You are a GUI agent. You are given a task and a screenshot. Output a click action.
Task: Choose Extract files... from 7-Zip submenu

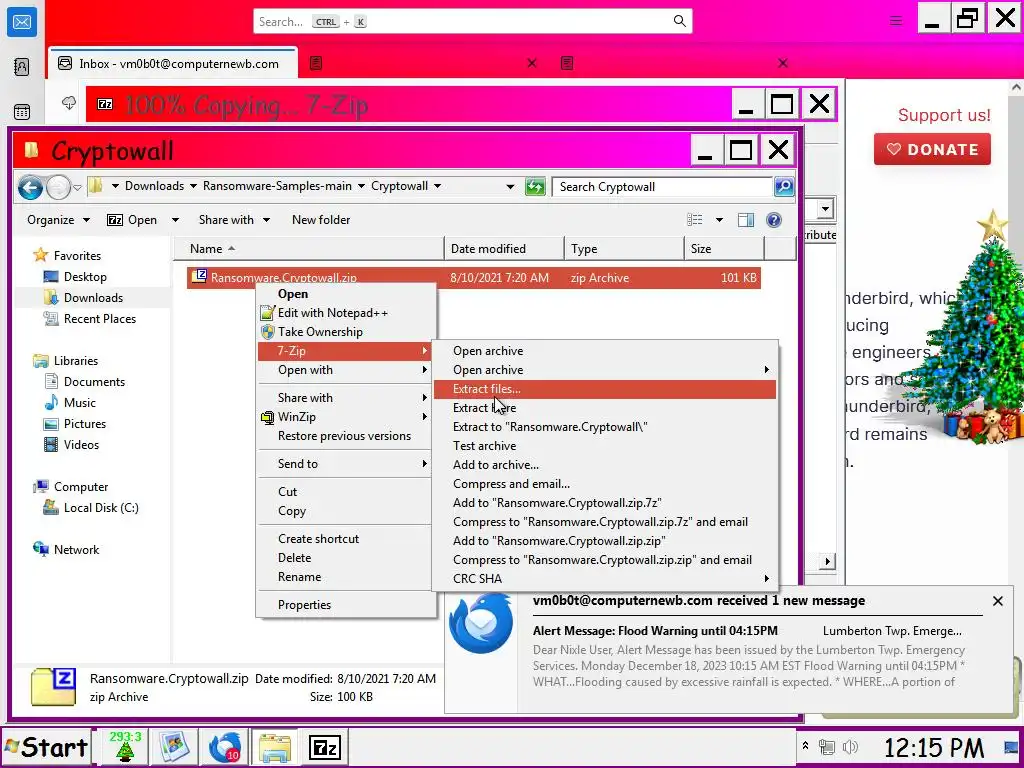[x=605, y=389]
